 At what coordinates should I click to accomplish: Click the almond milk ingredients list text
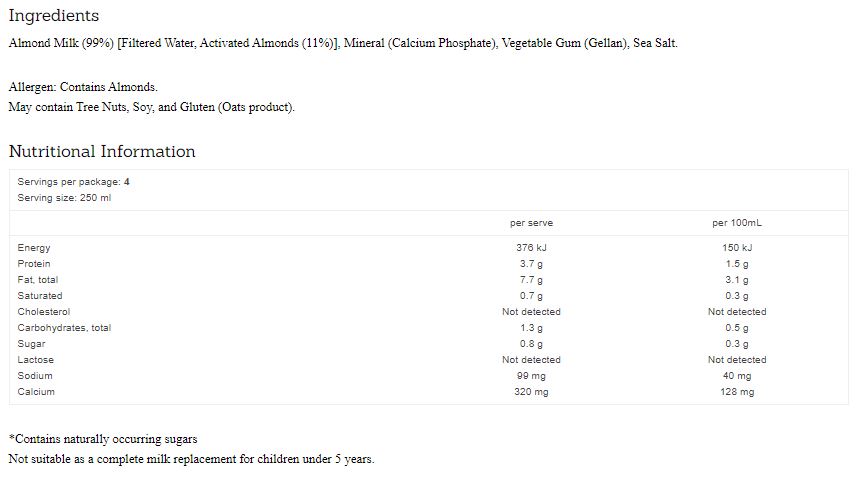[342, 44]
